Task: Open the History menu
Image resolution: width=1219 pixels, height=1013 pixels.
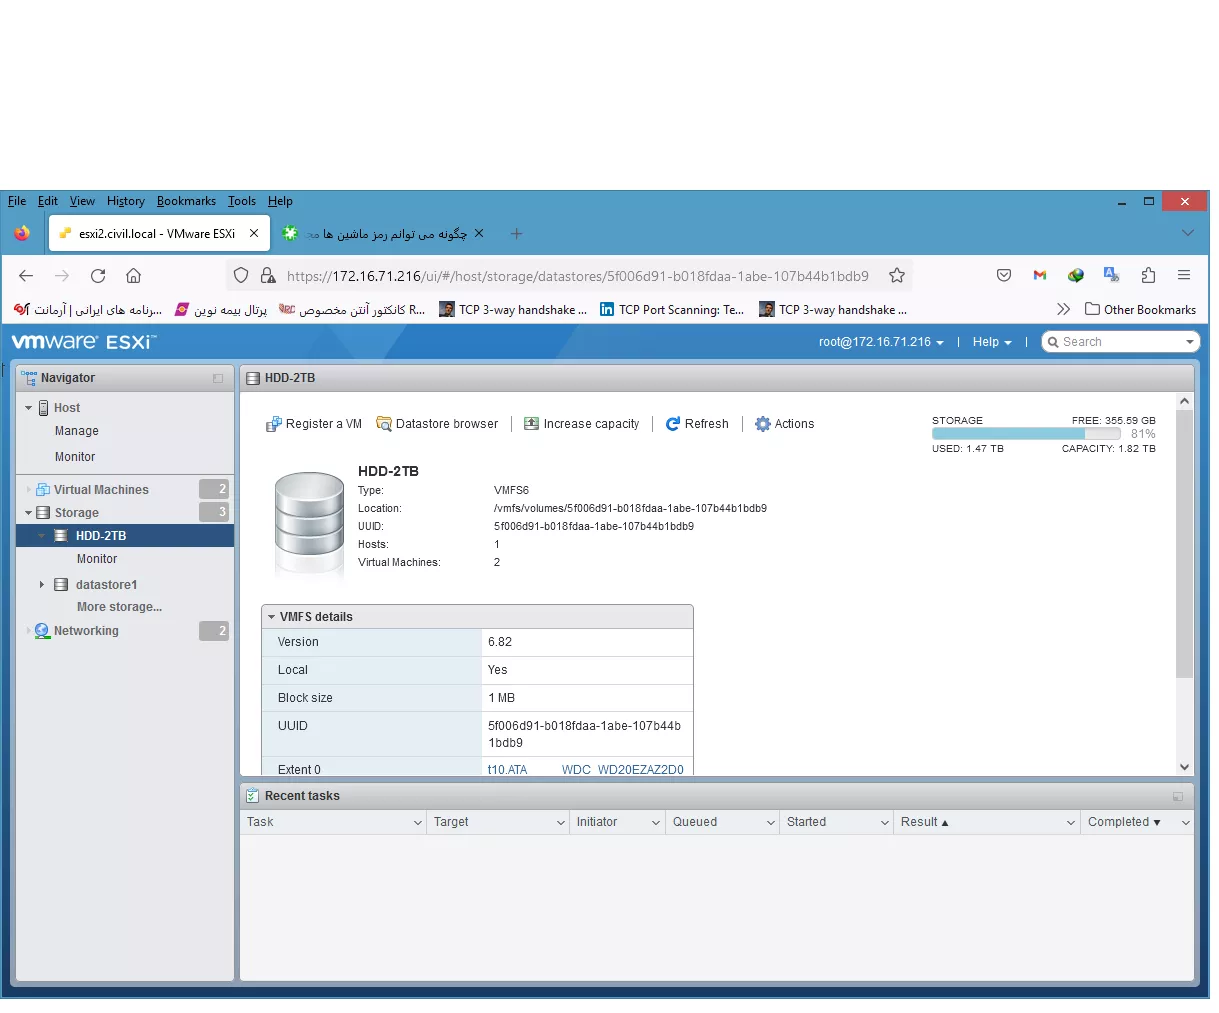Action: pos(125,201)
